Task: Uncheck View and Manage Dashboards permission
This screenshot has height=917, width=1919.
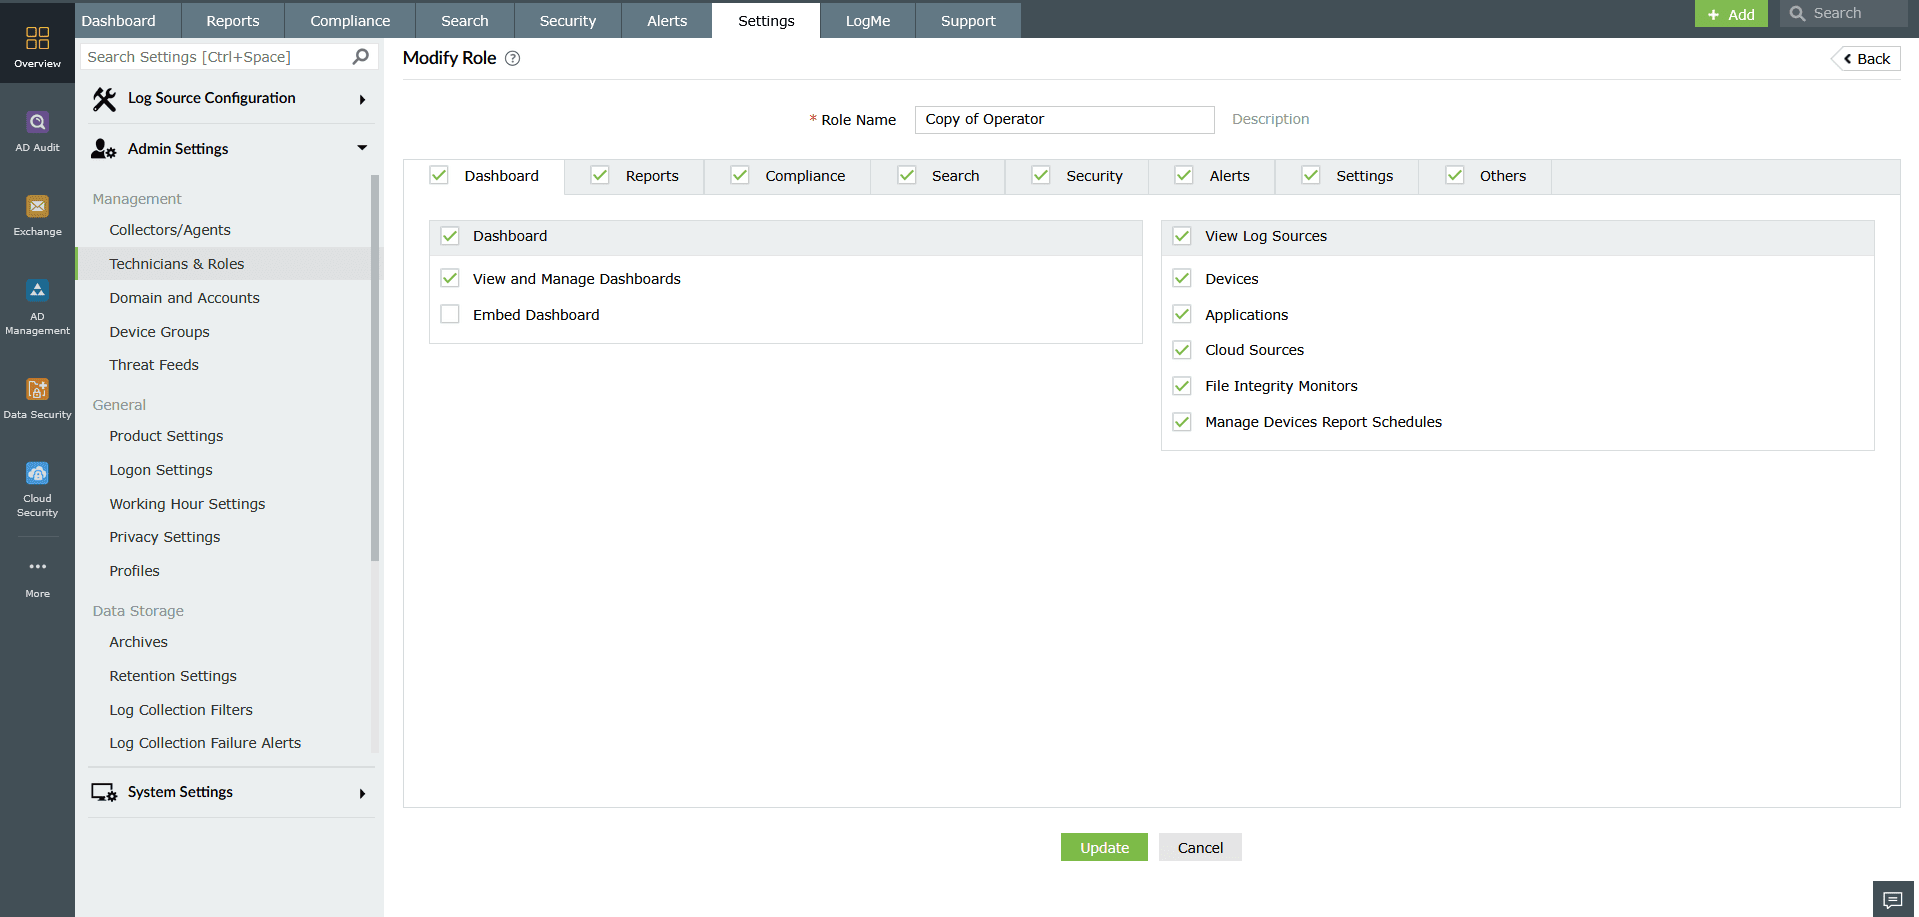Action: click(x=450, y=278)
